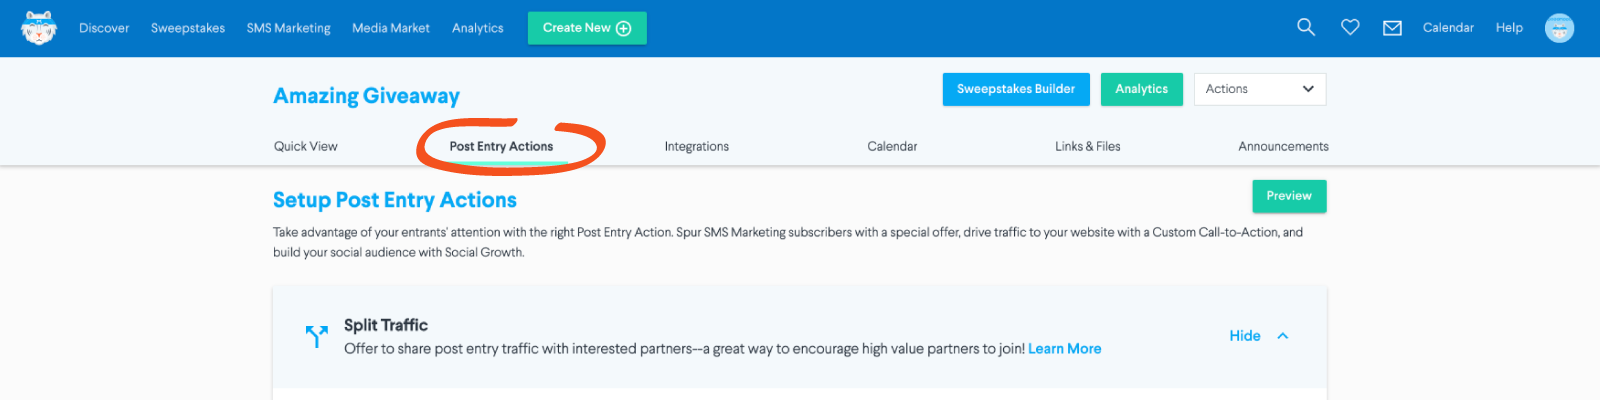
Task: Open the Announcements tab
Action: pyautogui.click(x=1284, y=146)
